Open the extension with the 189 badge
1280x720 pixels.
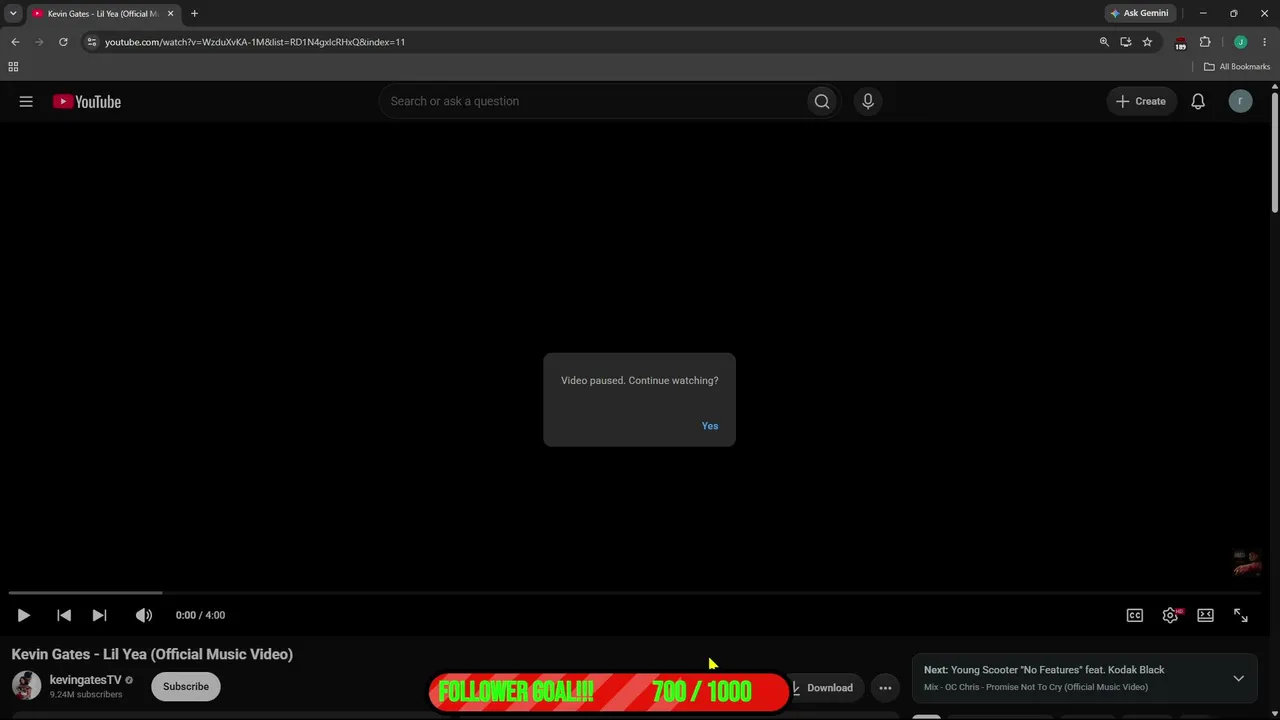[x=1181, y=43]
